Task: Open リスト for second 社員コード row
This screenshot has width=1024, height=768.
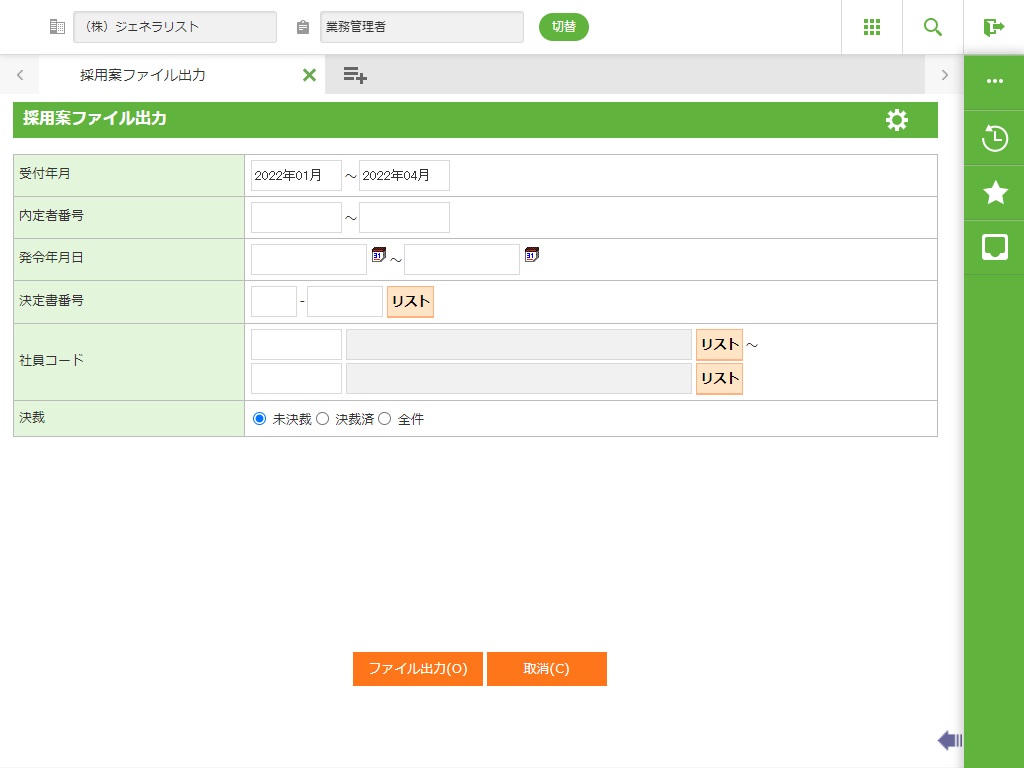Action: pos(719,379)
